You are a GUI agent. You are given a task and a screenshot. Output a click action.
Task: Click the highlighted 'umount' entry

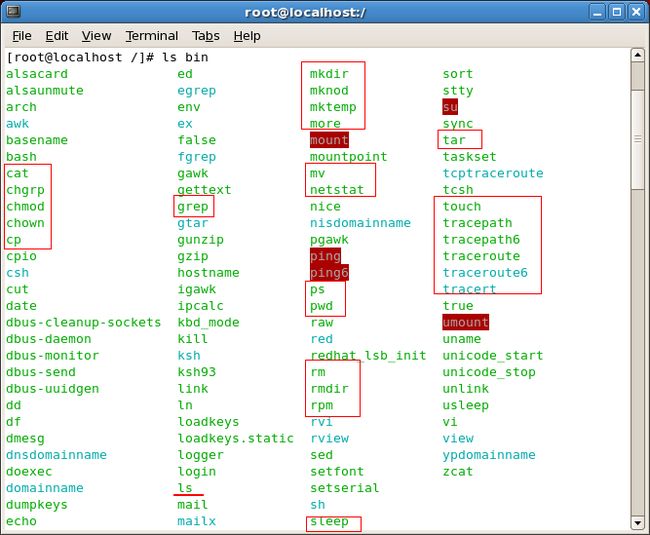pyautogui.click(x=466, y=322)
